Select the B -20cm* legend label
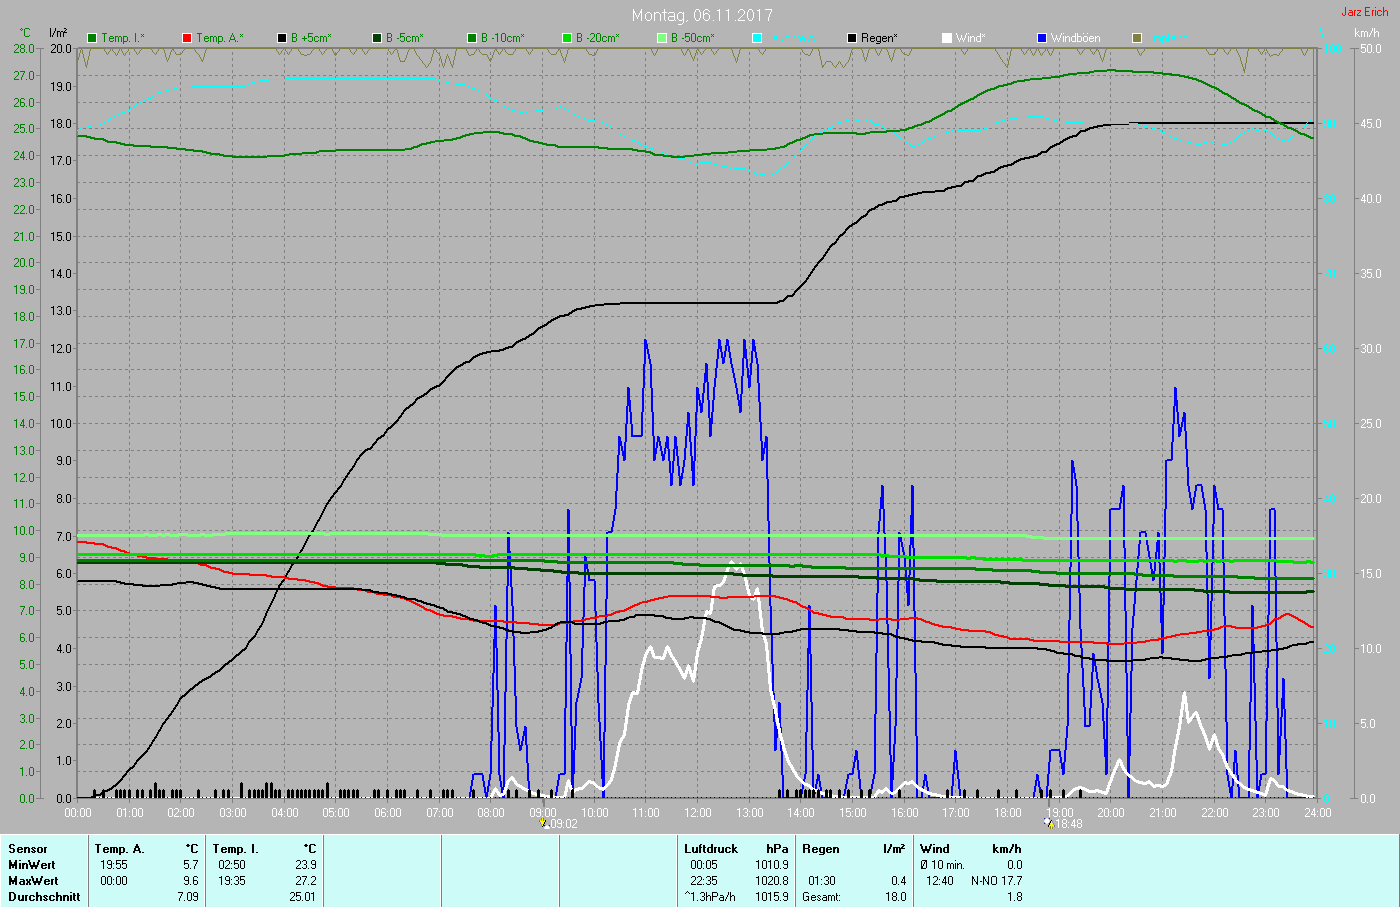 pyautogui.click(x=598, y=38)
